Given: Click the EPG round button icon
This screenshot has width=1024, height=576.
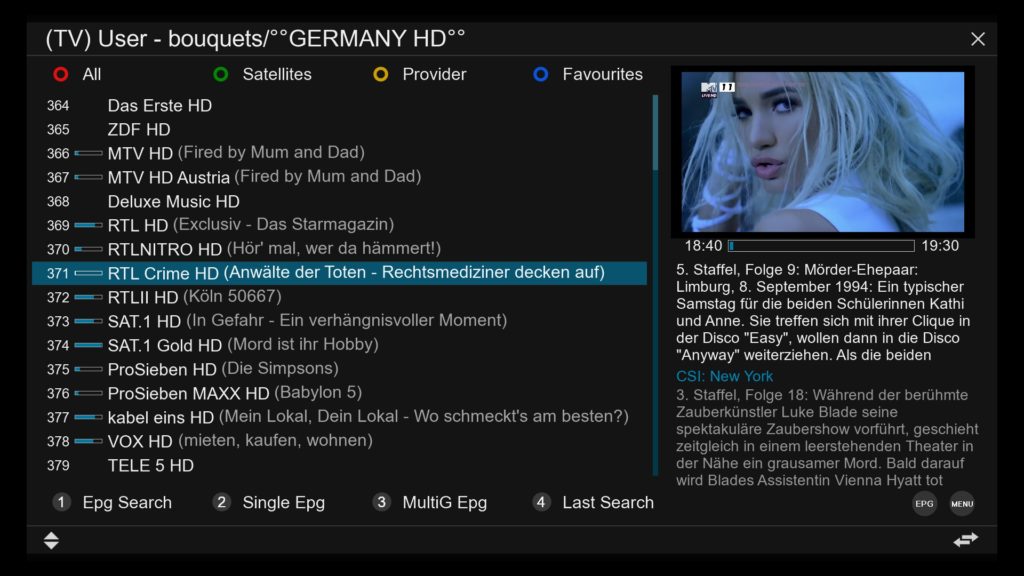Looking at the screenshot, I should 924,504.
